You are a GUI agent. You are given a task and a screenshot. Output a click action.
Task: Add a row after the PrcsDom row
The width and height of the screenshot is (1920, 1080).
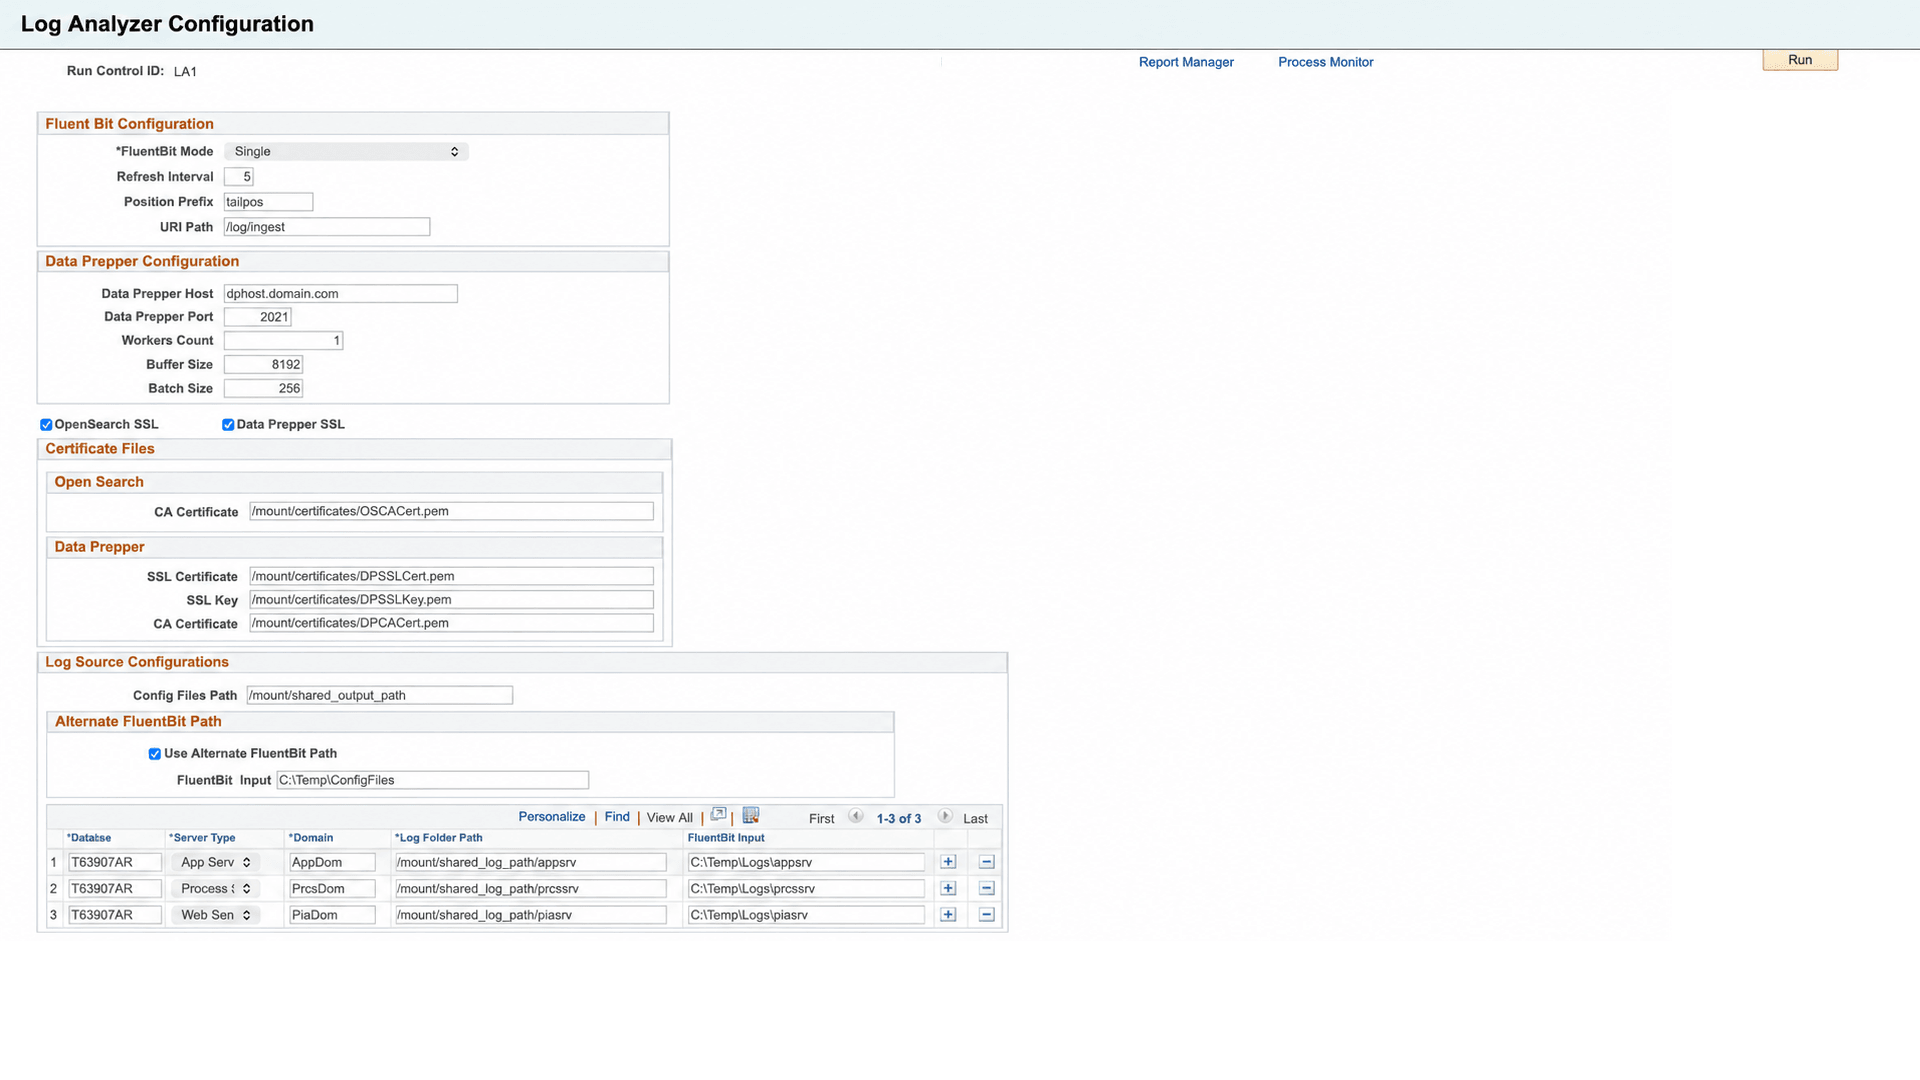click(948, 889)
